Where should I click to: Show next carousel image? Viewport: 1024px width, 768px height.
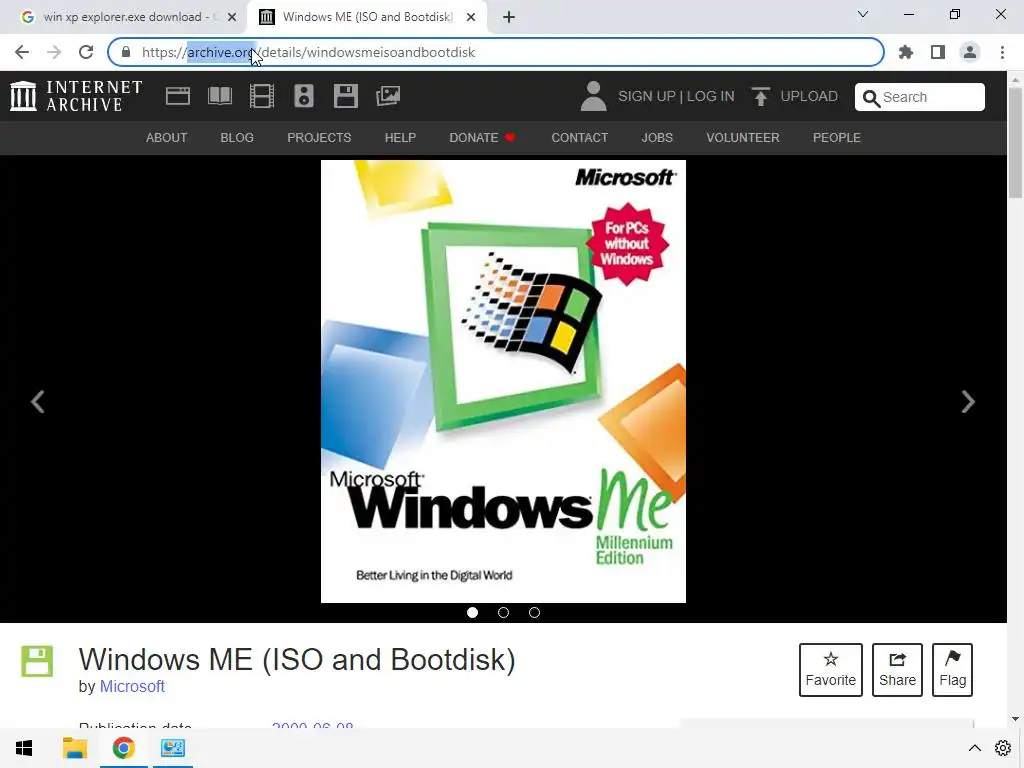tap(968, 402)
